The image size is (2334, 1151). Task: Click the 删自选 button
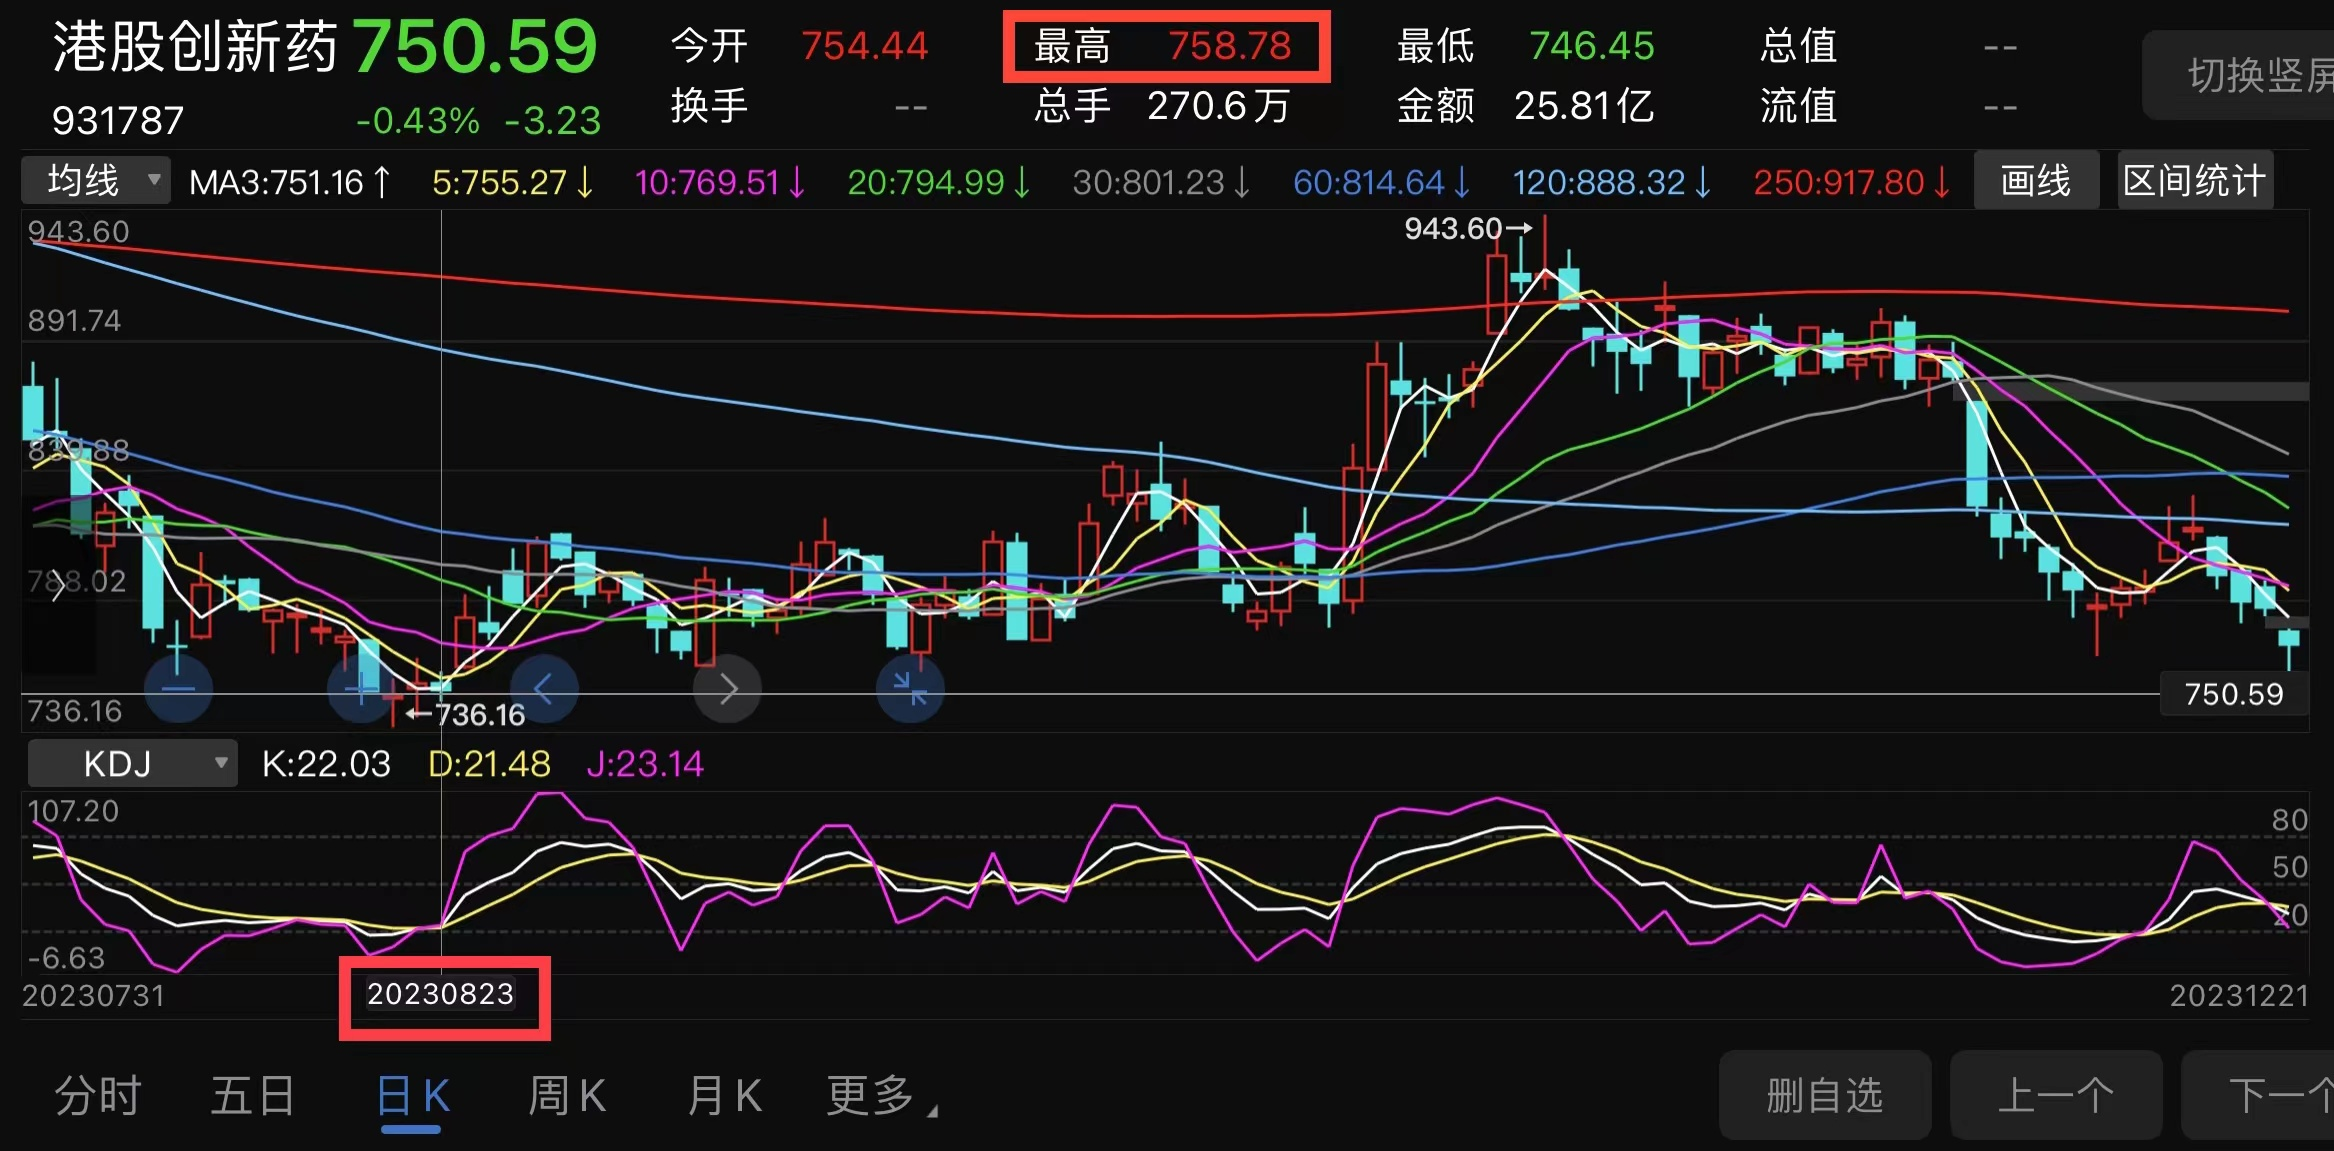(x=1825, y=1095)
